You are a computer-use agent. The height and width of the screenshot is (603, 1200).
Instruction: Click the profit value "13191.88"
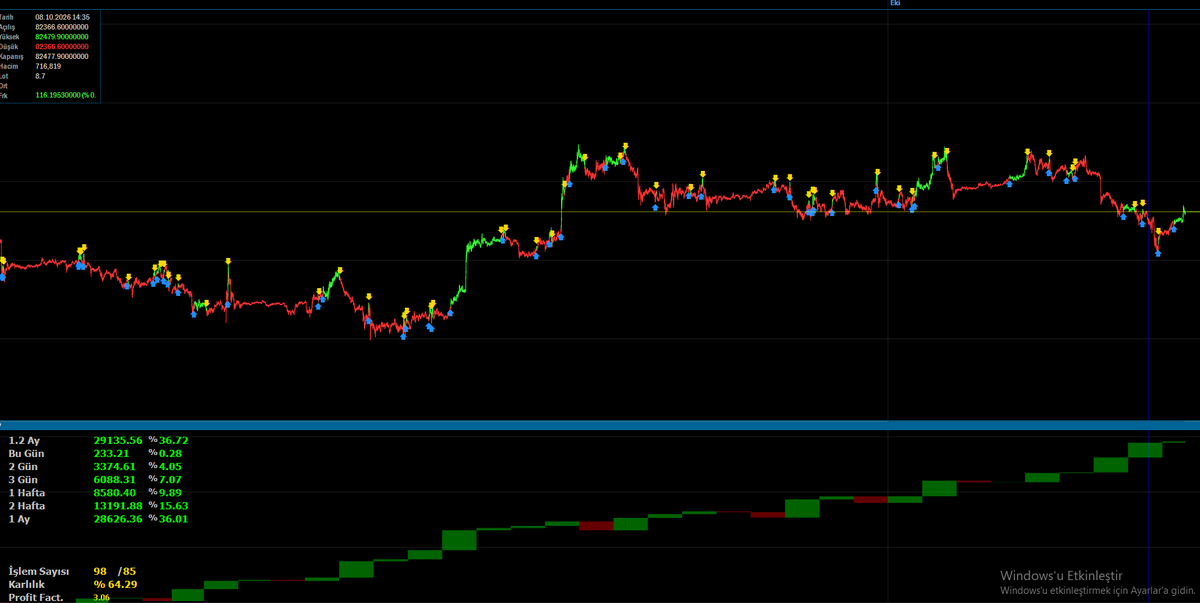(x=118, y=505)
